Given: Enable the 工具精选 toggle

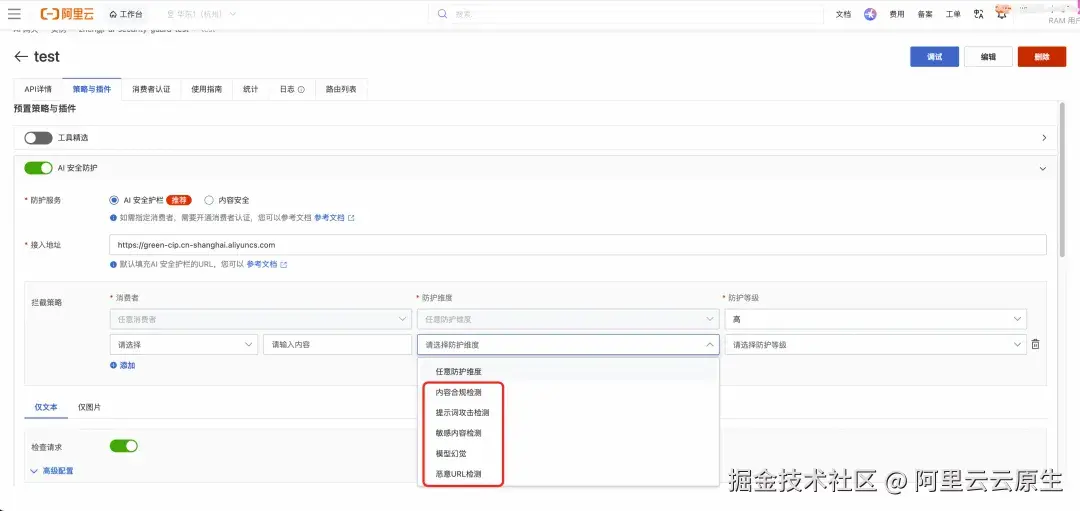Looking at the screenshot, I should click(x=38, y=138).
